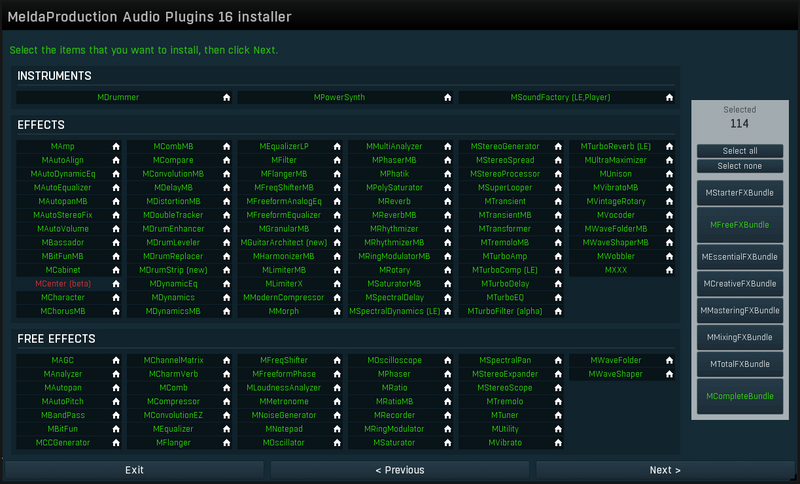
Task: Choose the MTotalFXBundle preset
Action: pyautogui.click(x=740, y=364)
